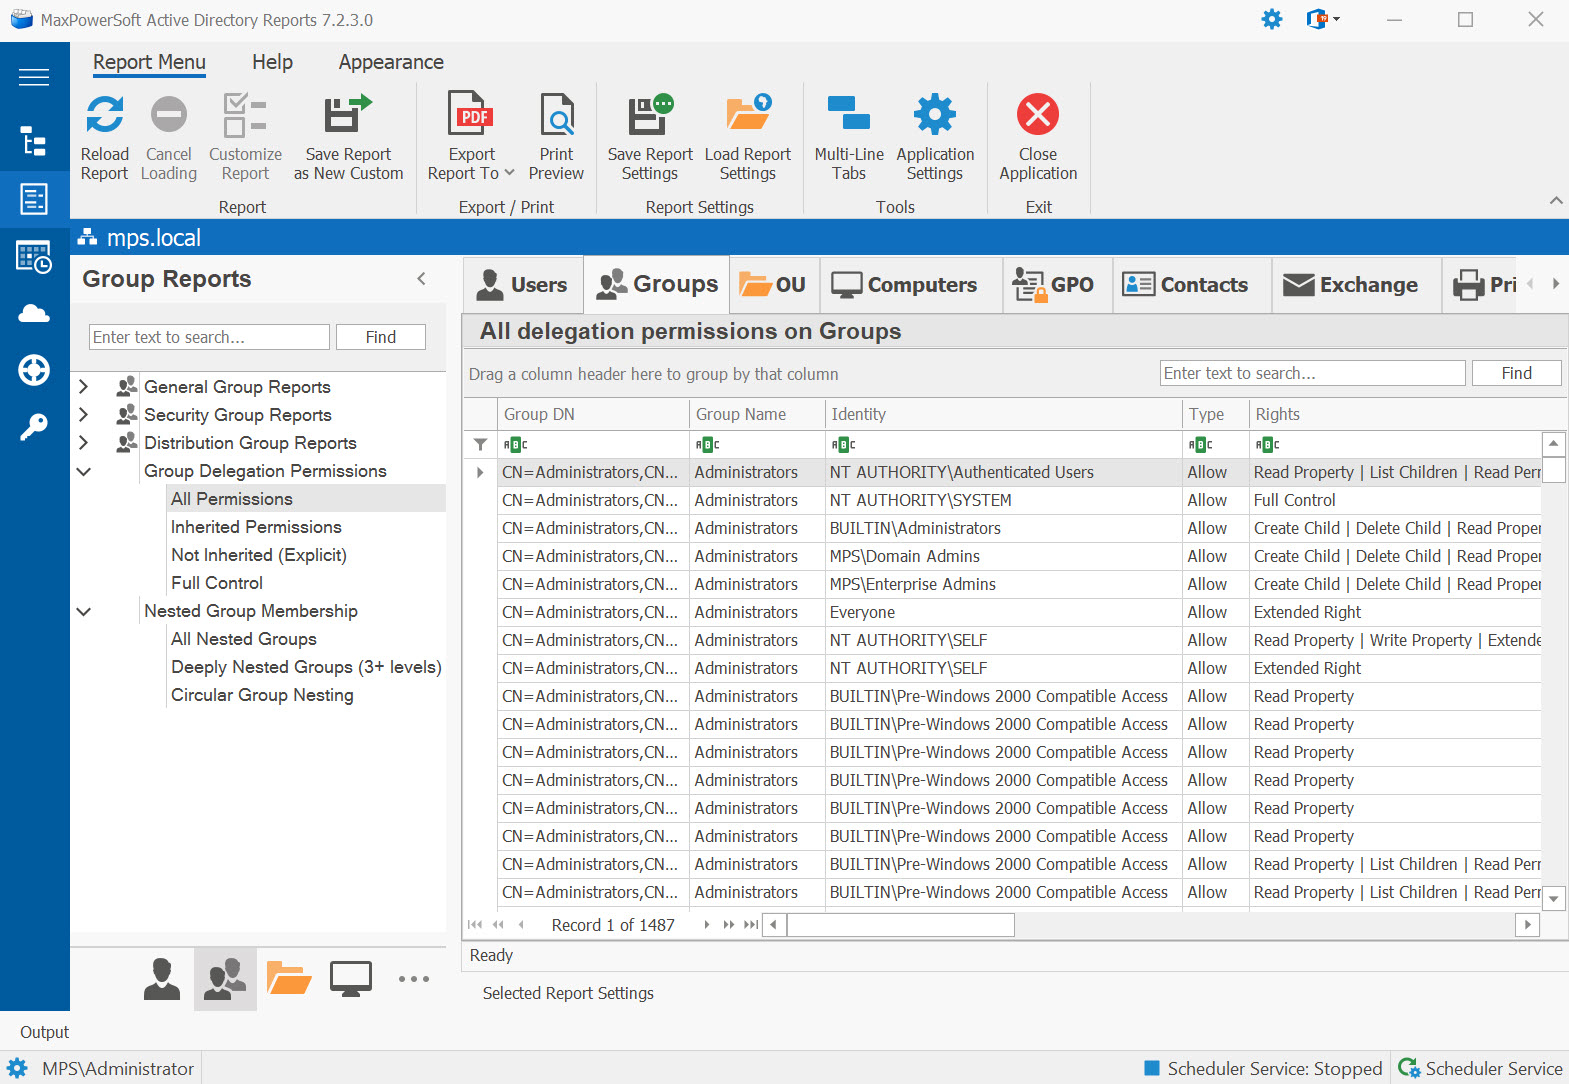Click the Close Application button
1569x1084 pixels.
point(1038,137)
